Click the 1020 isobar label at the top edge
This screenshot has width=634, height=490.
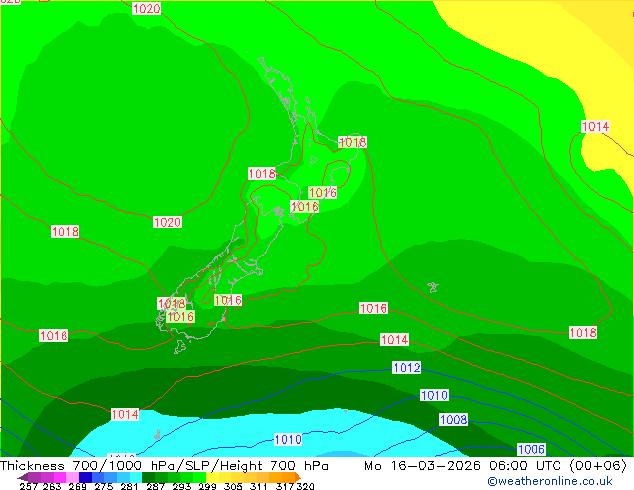pos(146,8)
